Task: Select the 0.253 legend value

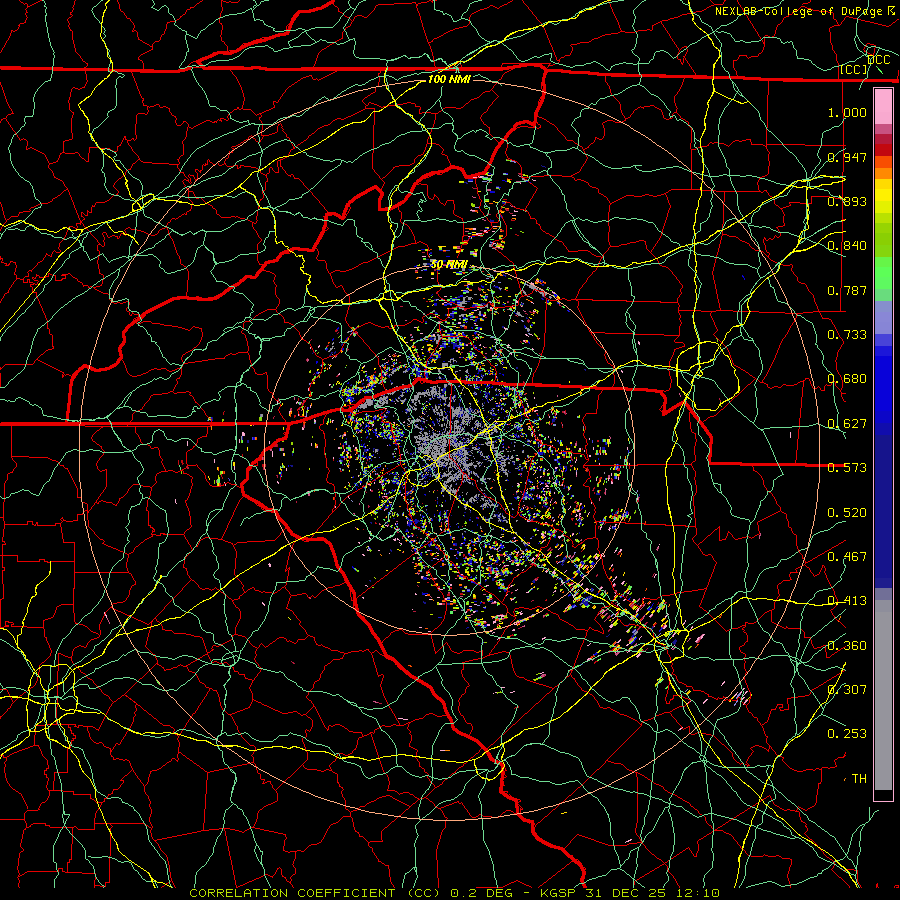Action: click(x=847, y=734)
